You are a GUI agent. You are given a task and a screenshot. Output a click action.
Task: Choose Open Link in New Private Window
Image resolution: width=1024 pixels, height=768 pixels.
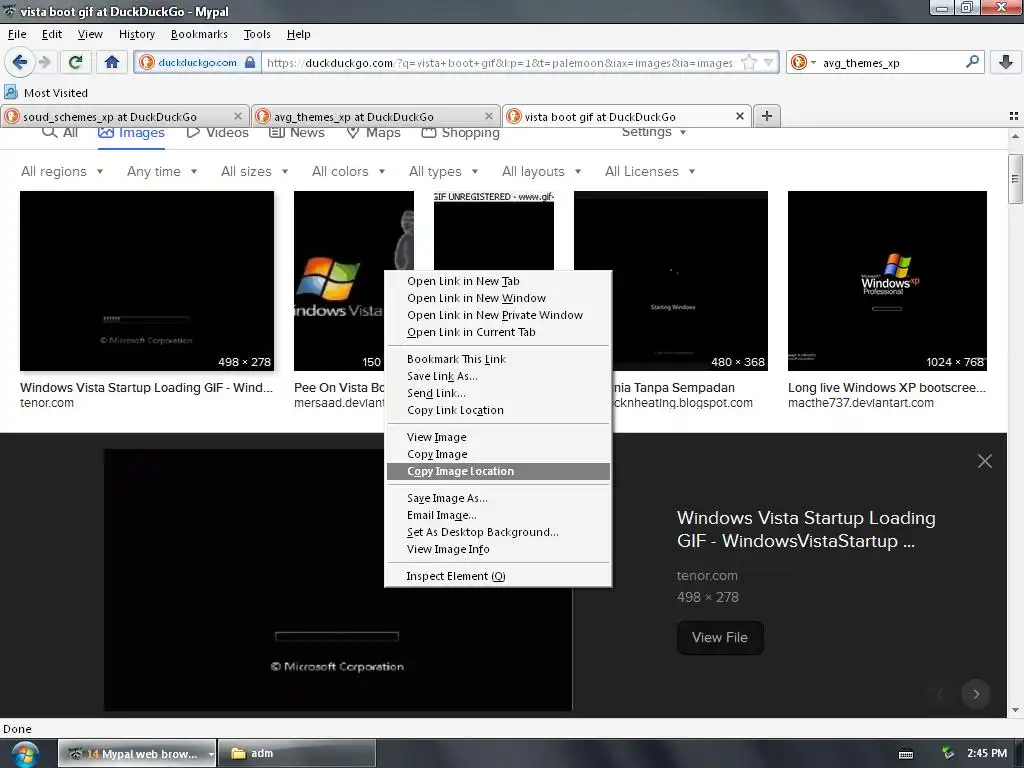click(x=498, y=315)
